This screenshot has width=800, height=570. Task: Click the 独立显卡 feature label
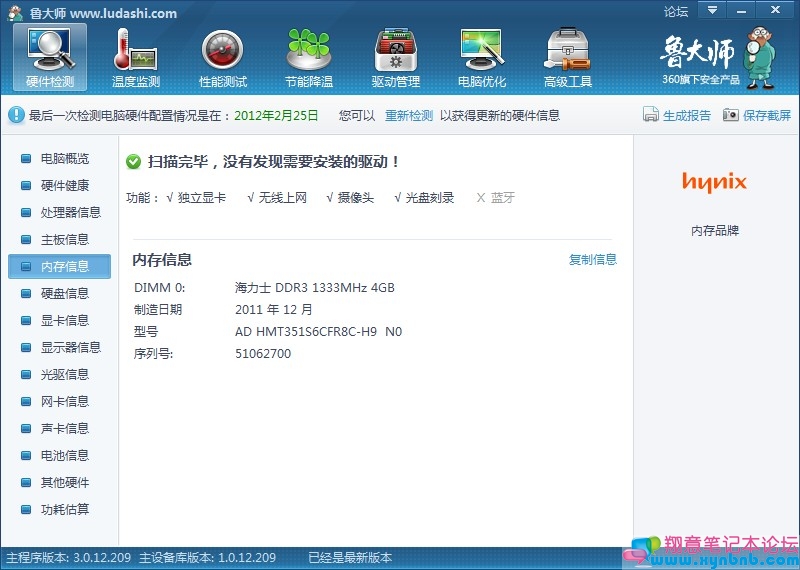click(202, 198)
